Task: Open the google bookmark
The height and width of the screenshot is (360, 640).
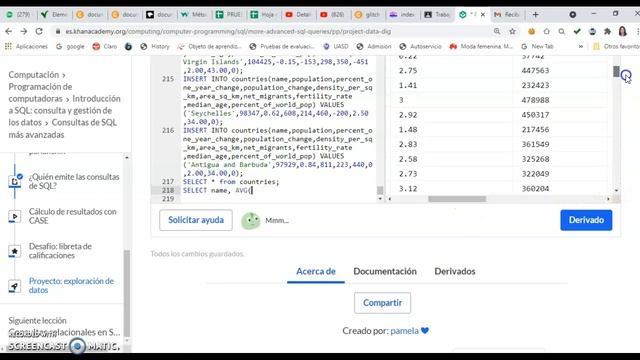Action: (x=70, y=47)
